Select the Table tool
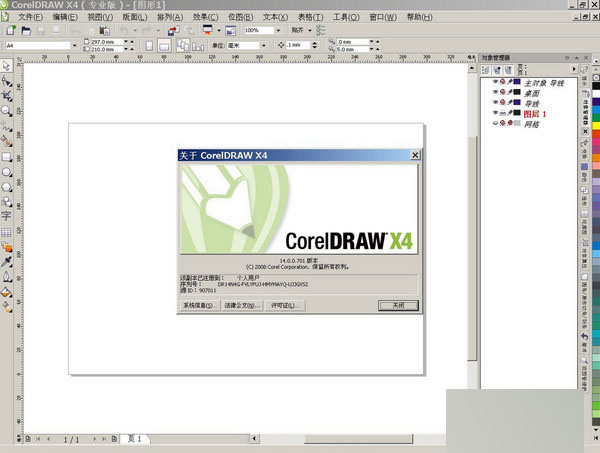 pyautogui.click(x=6, y=232)
